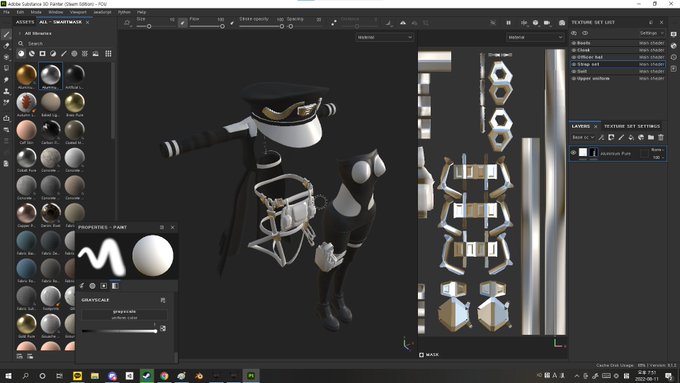Open the Settings dropdown in Texture Set List
Viewport: 680px width, 383px height.
(x=651, y=33)
